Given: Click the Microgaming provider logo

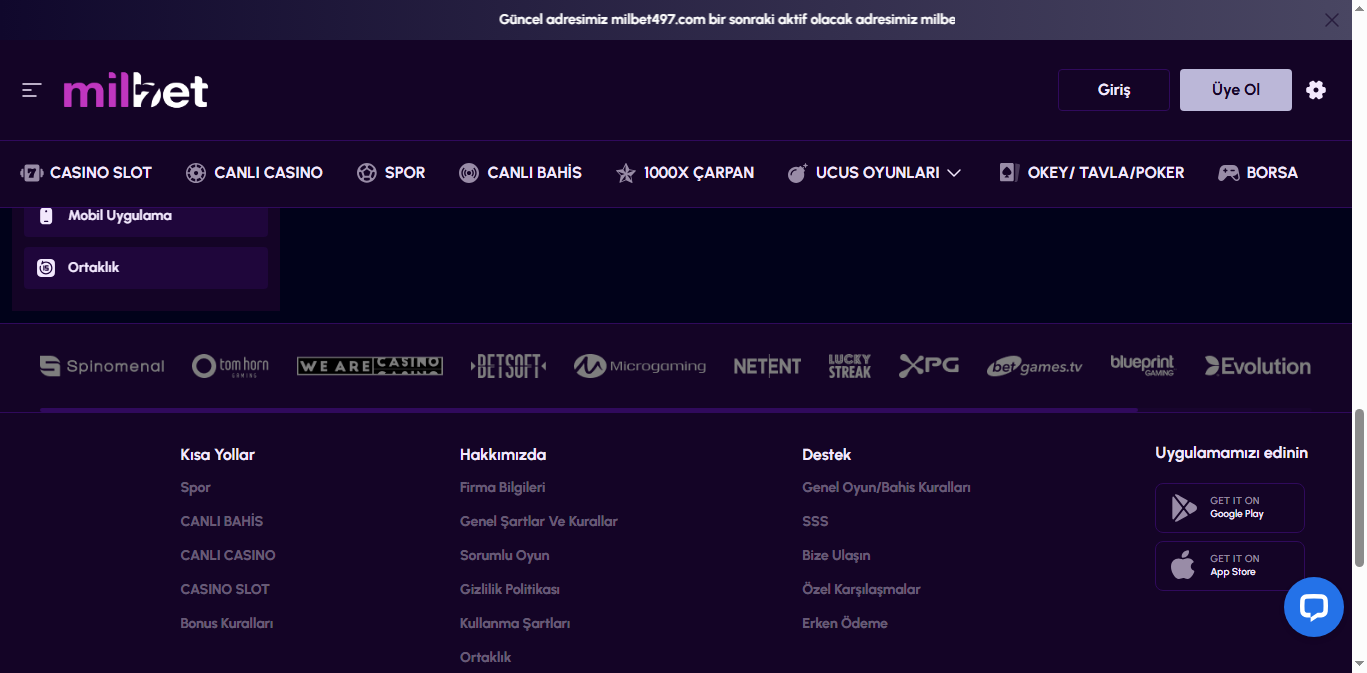Looking at the screenshot, I should point(640,366).
